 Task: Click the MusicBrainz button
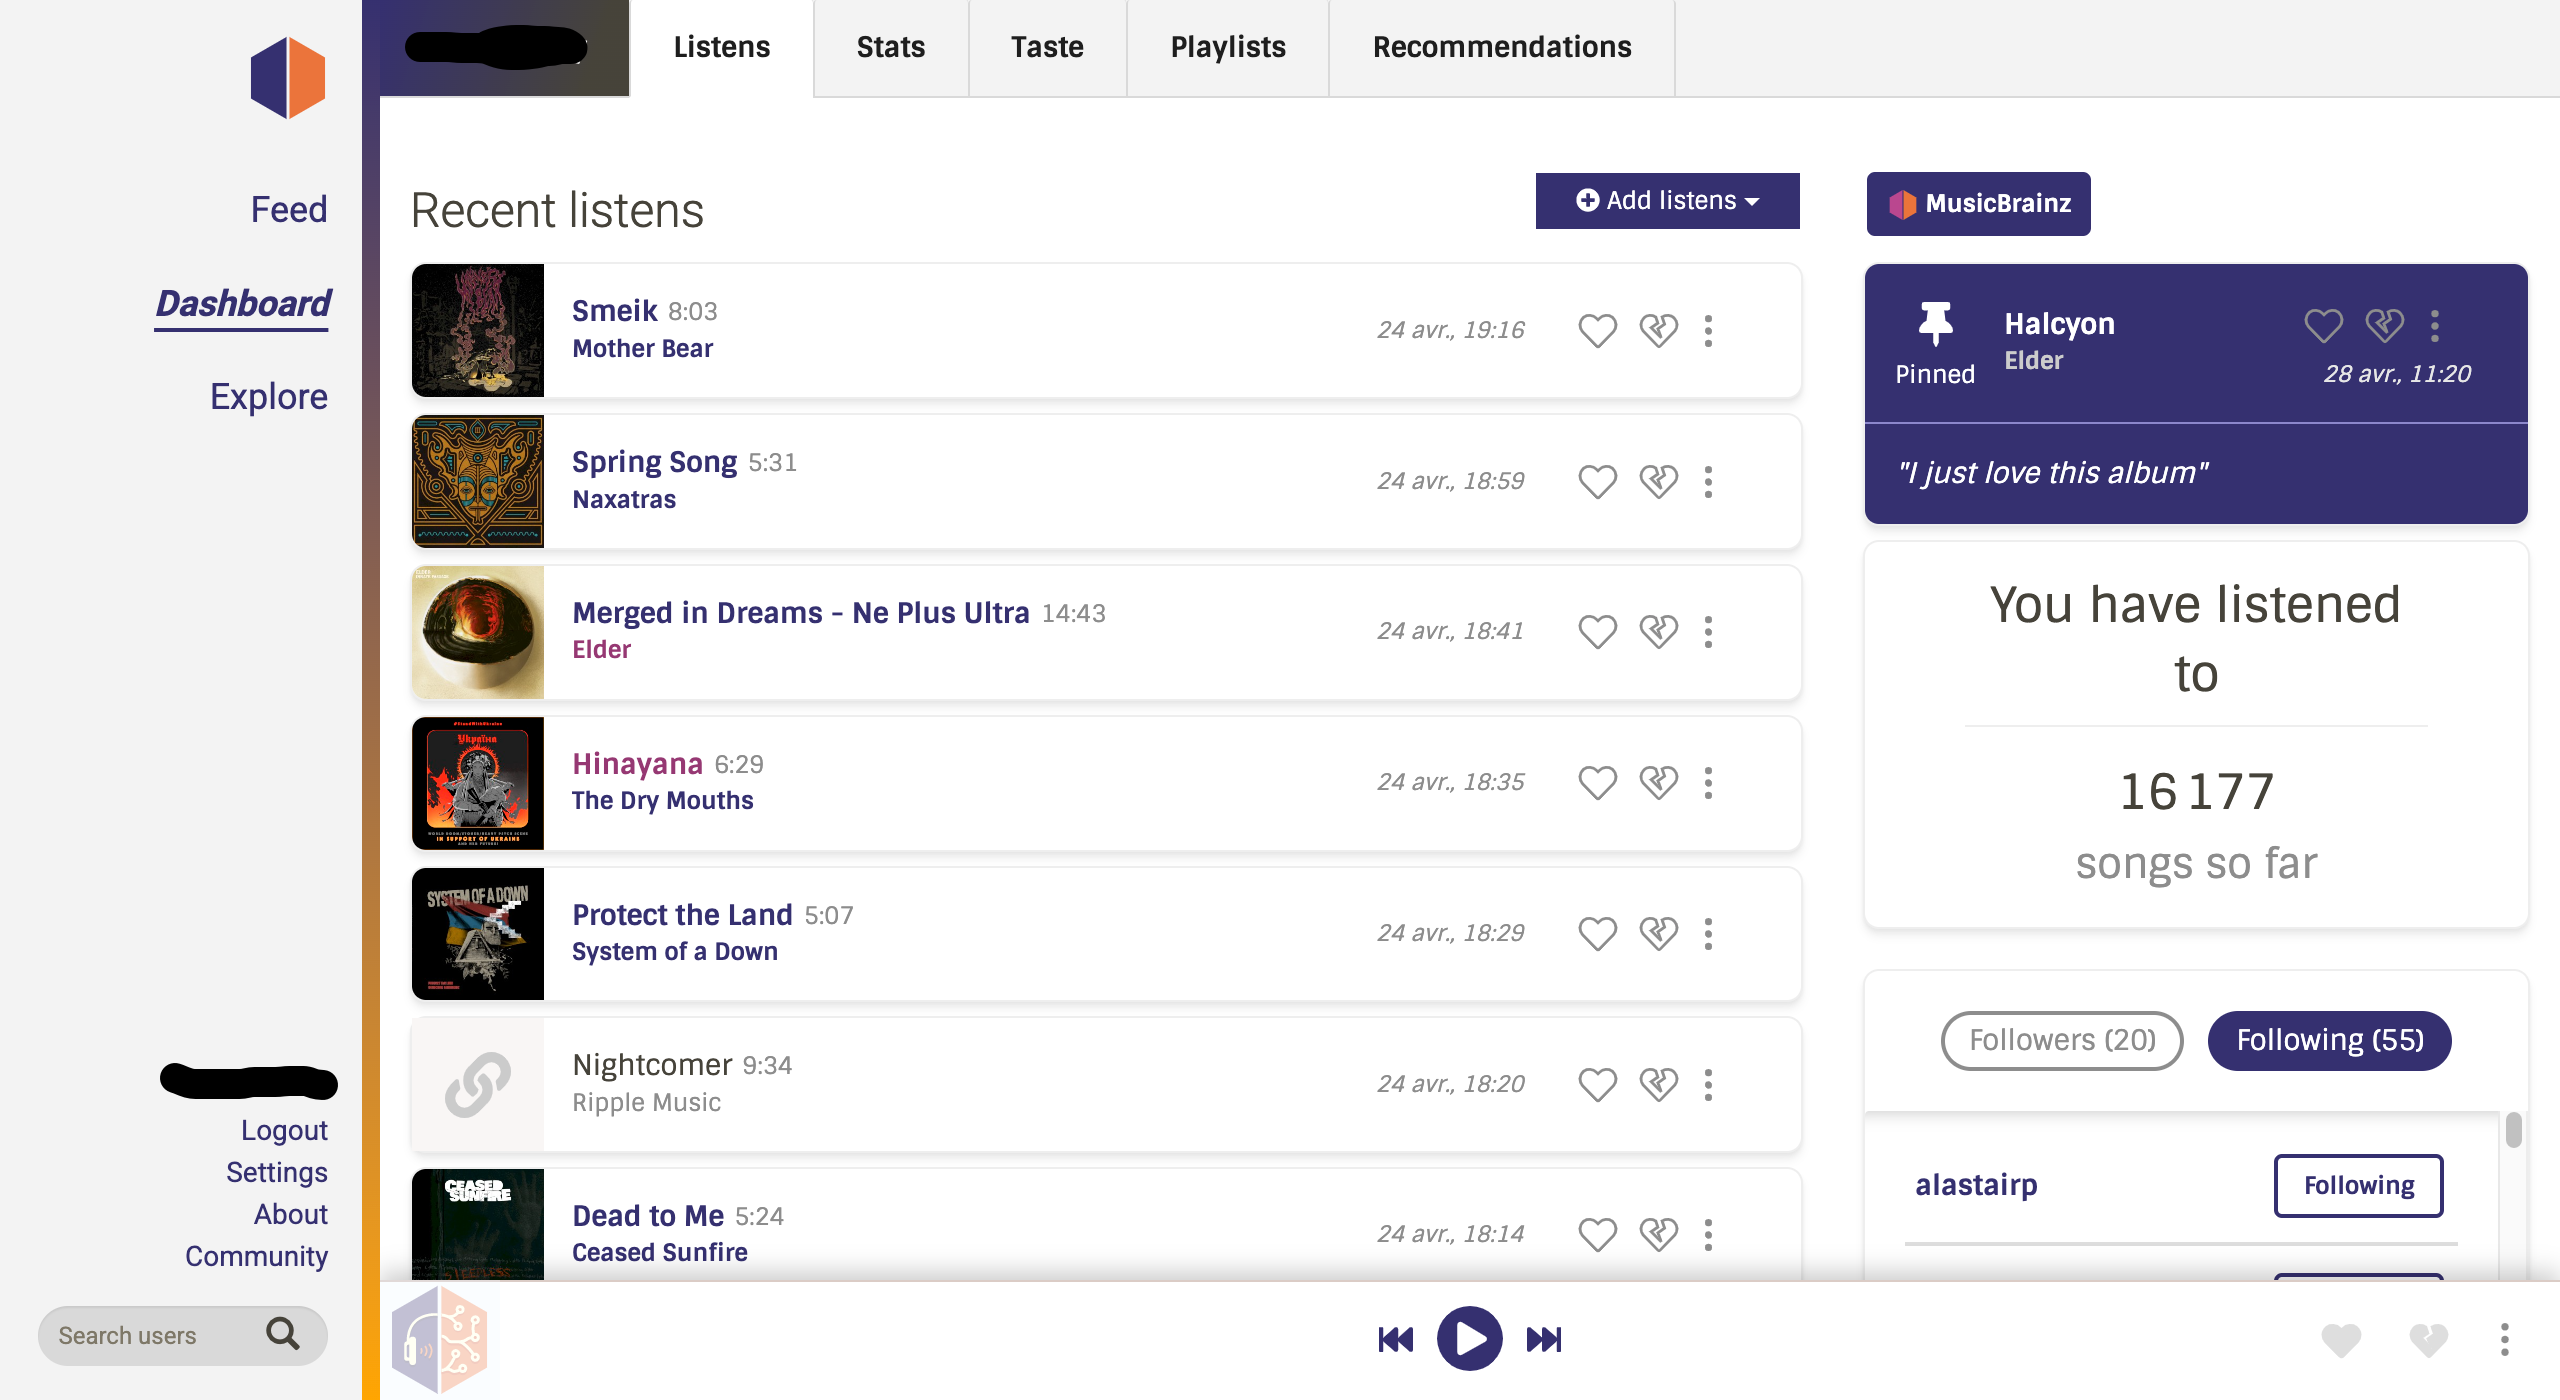click(x=1977, y=203)
